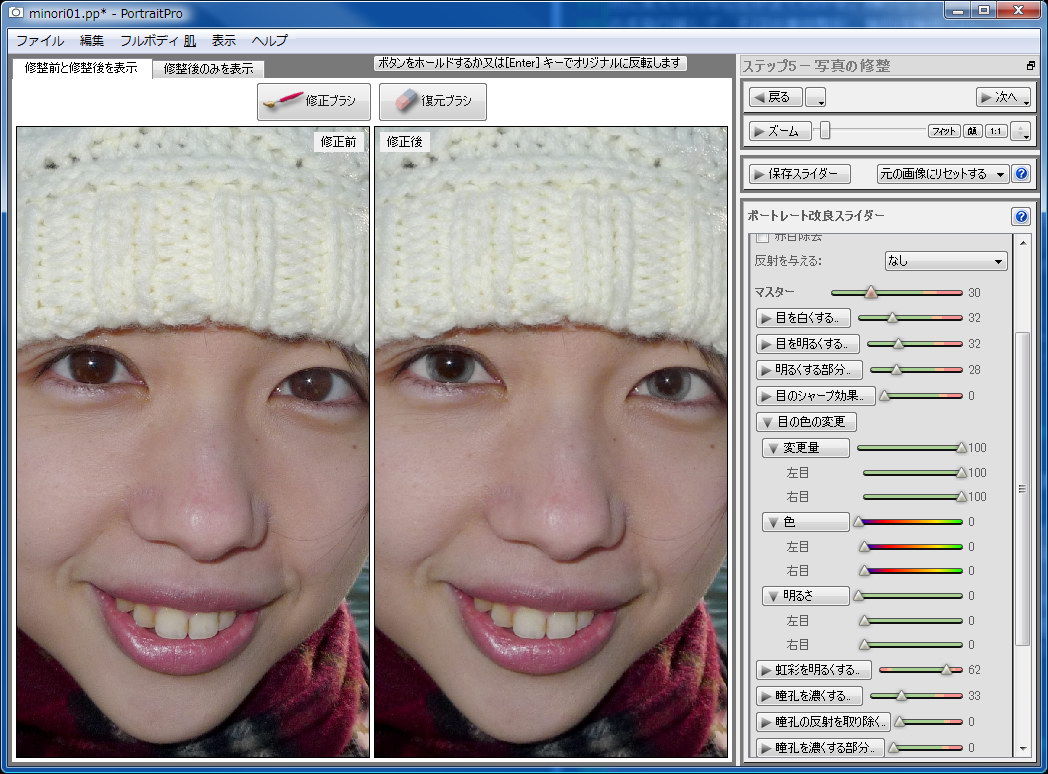Click the zoom slider track
Viewport: 1048px width, 774px height.
872,131
